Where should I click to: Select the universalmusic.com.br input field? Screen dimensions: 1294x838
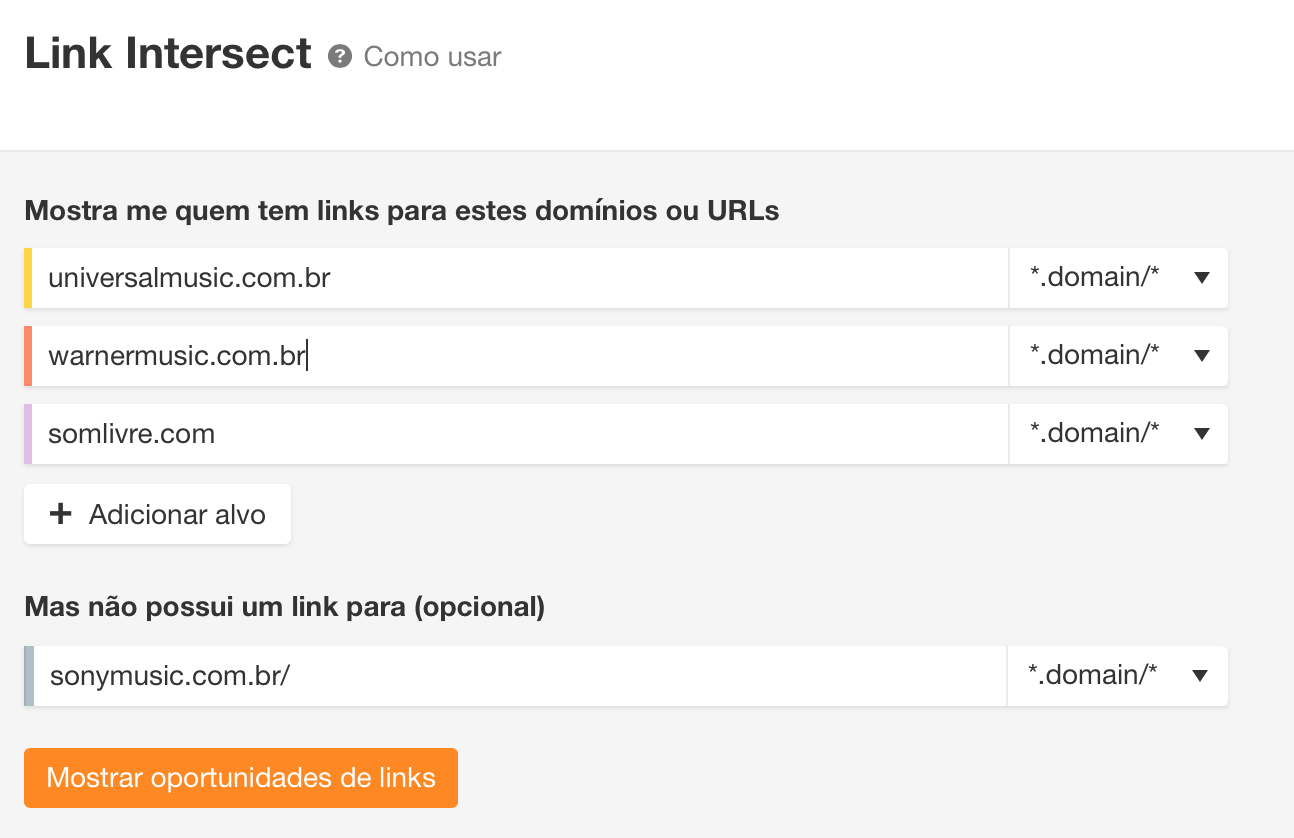click(x=500, y=278)
